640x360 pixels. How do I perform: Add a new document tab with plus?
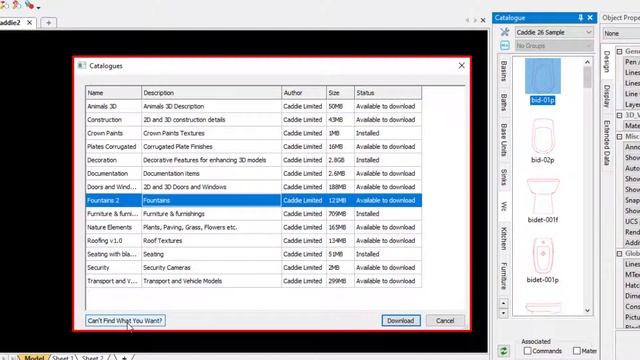point(49,23)
